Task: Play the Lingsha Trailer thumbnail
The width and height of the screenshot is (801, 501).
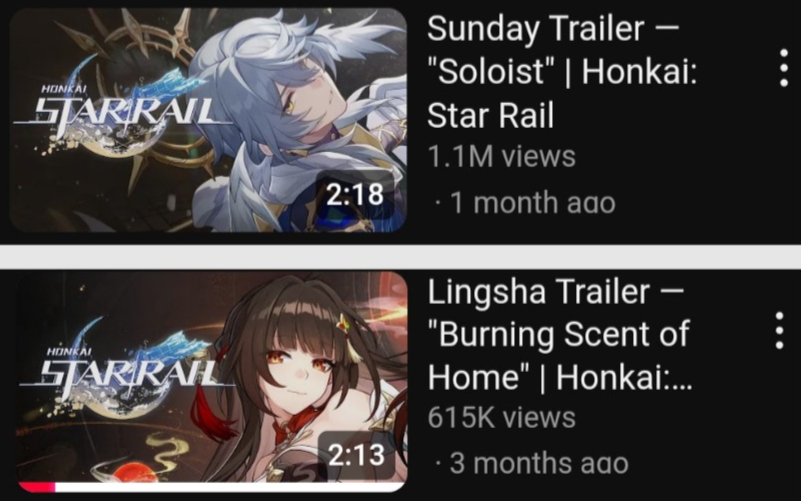Action: tap(212, 382)
